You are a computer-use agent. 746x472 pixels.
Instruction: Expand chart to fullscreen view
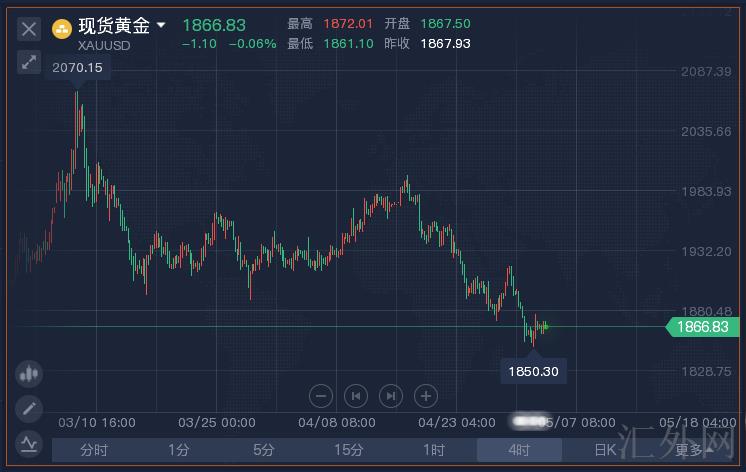click(29, 62)
